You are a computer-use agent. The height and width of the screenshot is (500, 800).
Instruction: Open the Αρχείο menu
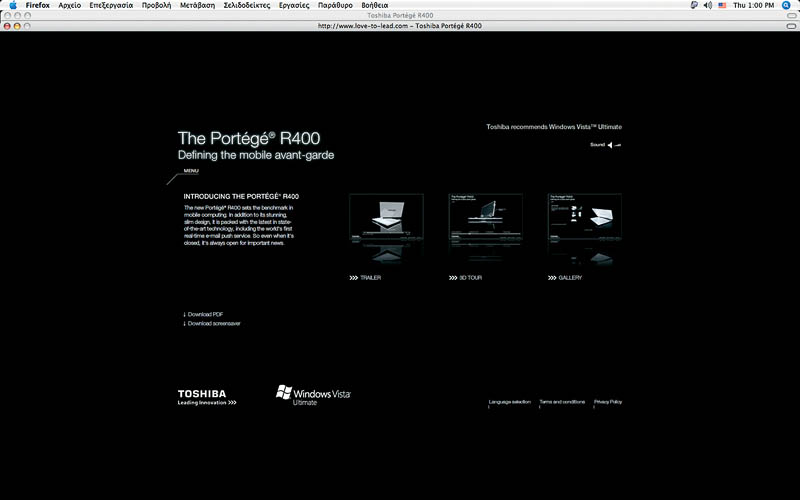point(69,5)
